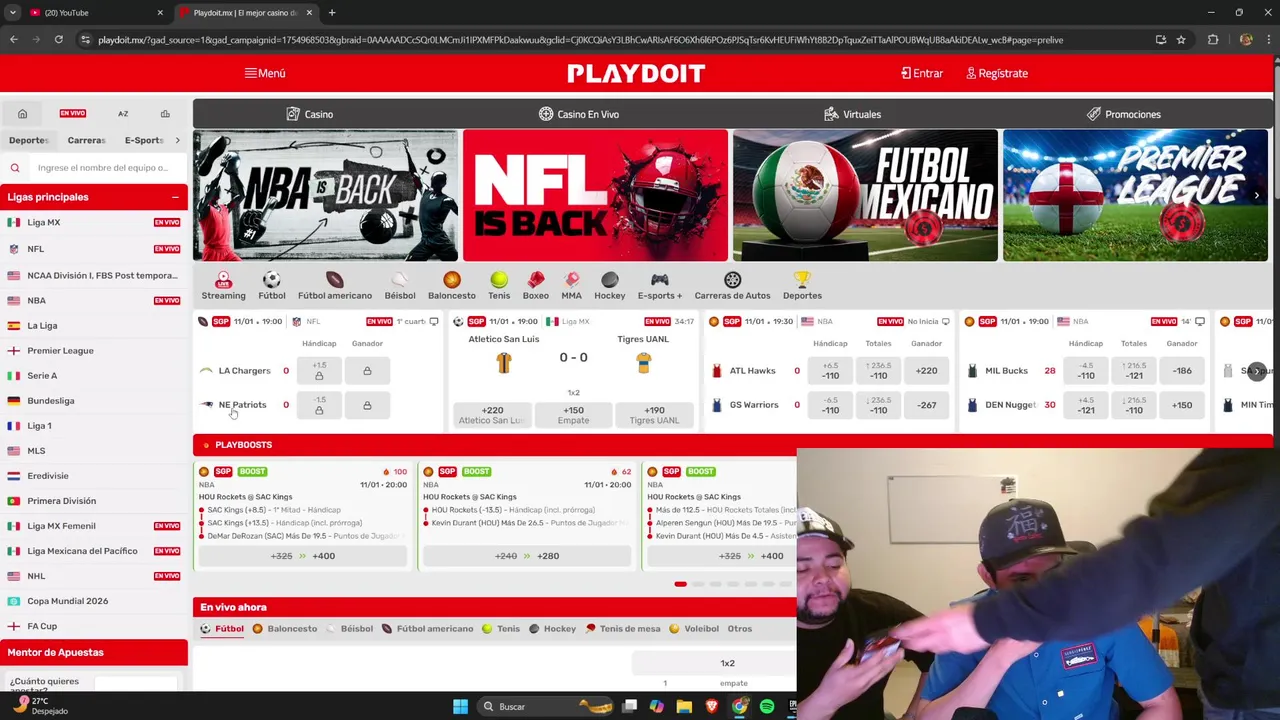Switch to the E-Sports sidebar tab
1280x720 pixels.
144,141
